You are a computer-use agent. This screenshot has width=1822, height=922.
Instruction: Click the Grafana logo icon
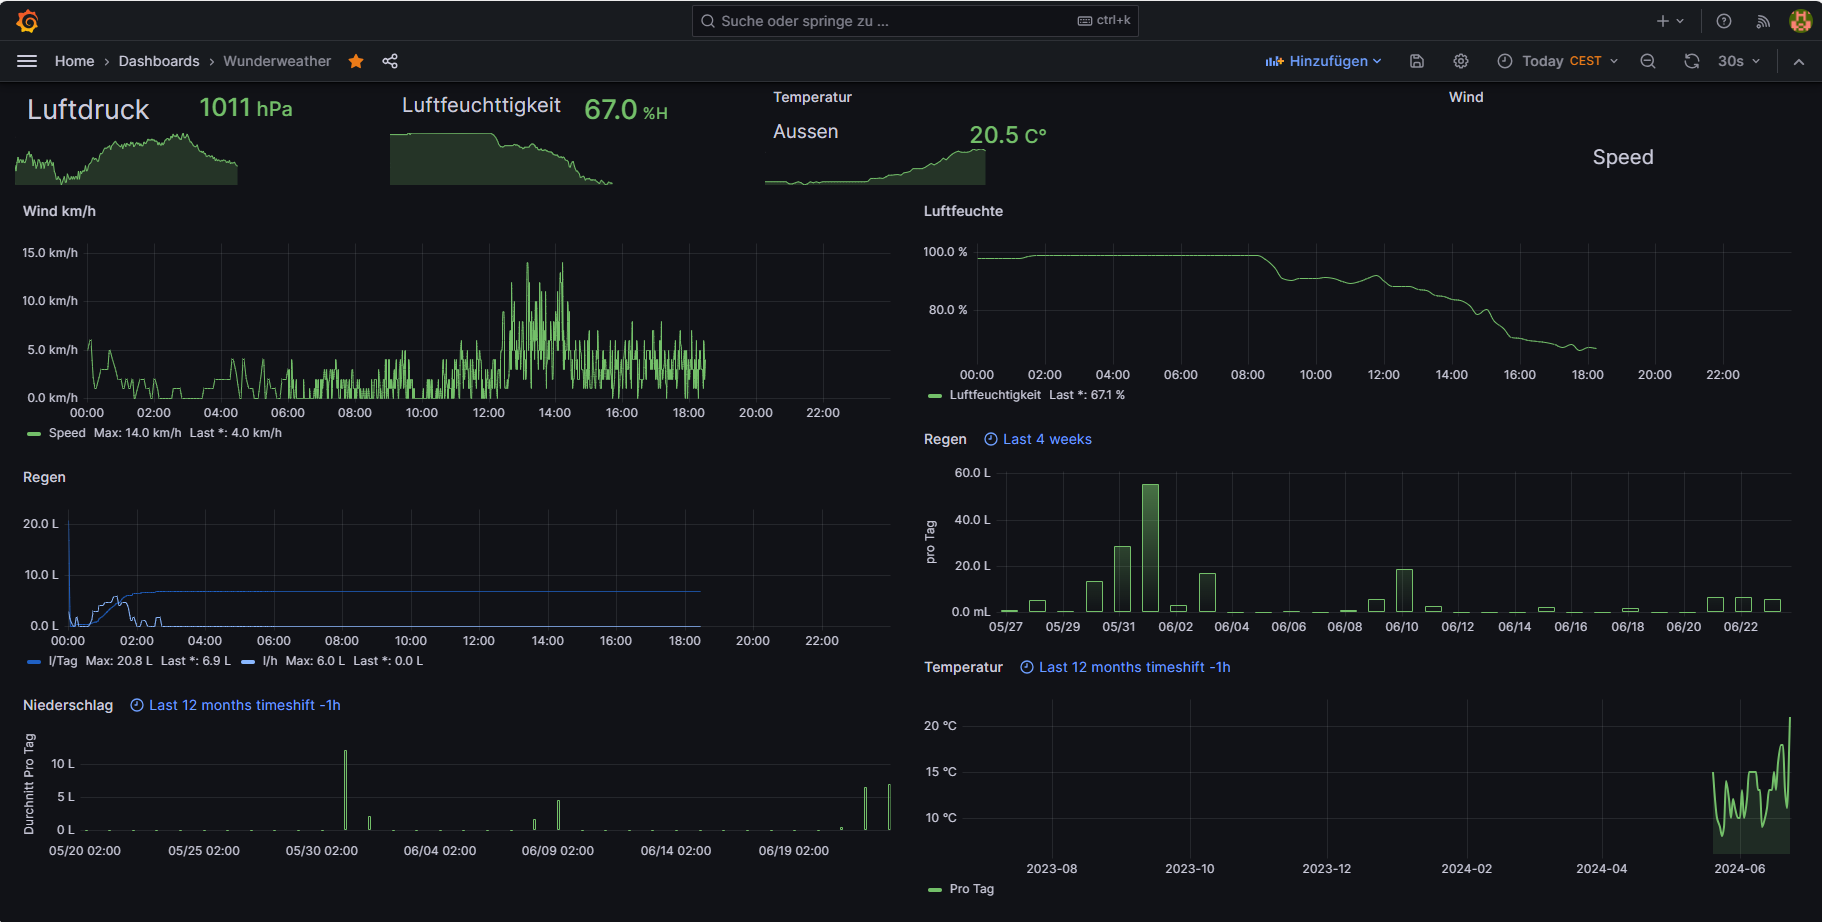coord(28,21)
